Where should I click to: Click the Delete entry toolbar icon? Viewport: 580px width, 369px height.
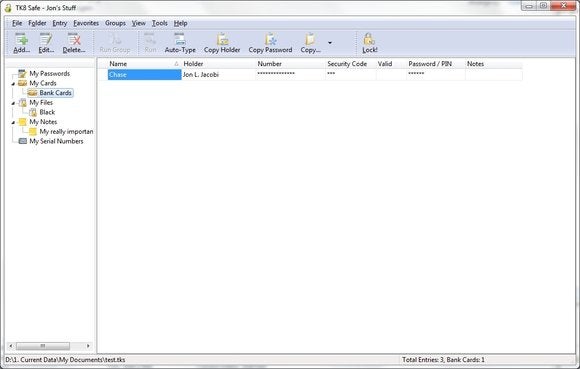[74, 39]
